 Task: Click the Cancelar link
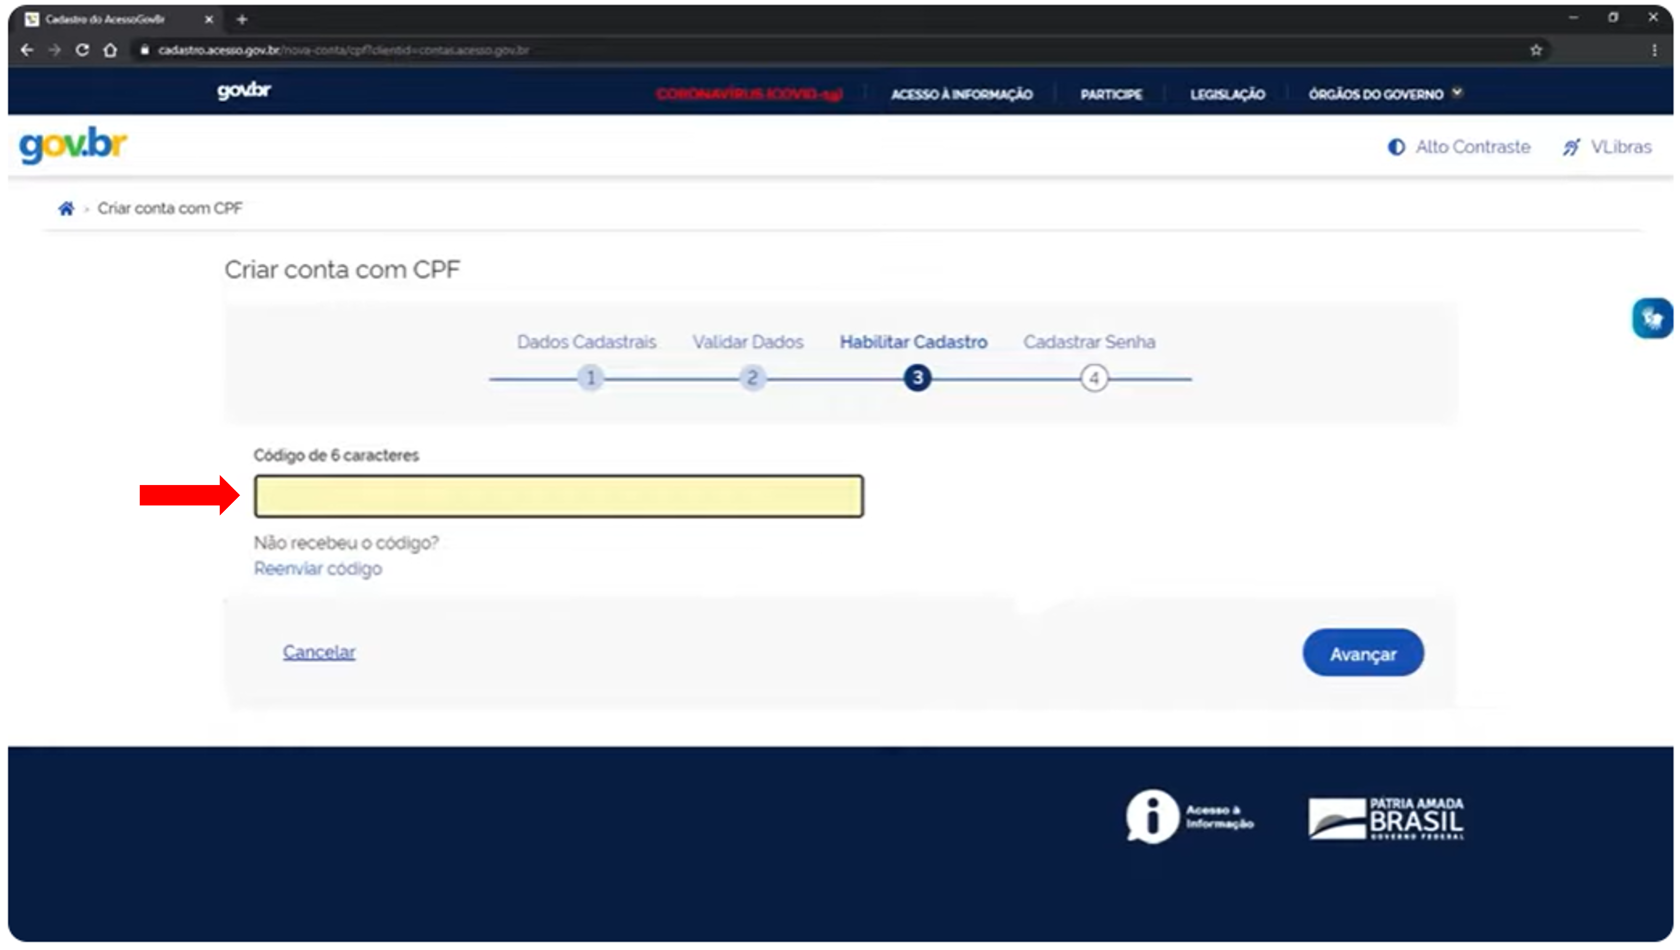tap(319, 652)
